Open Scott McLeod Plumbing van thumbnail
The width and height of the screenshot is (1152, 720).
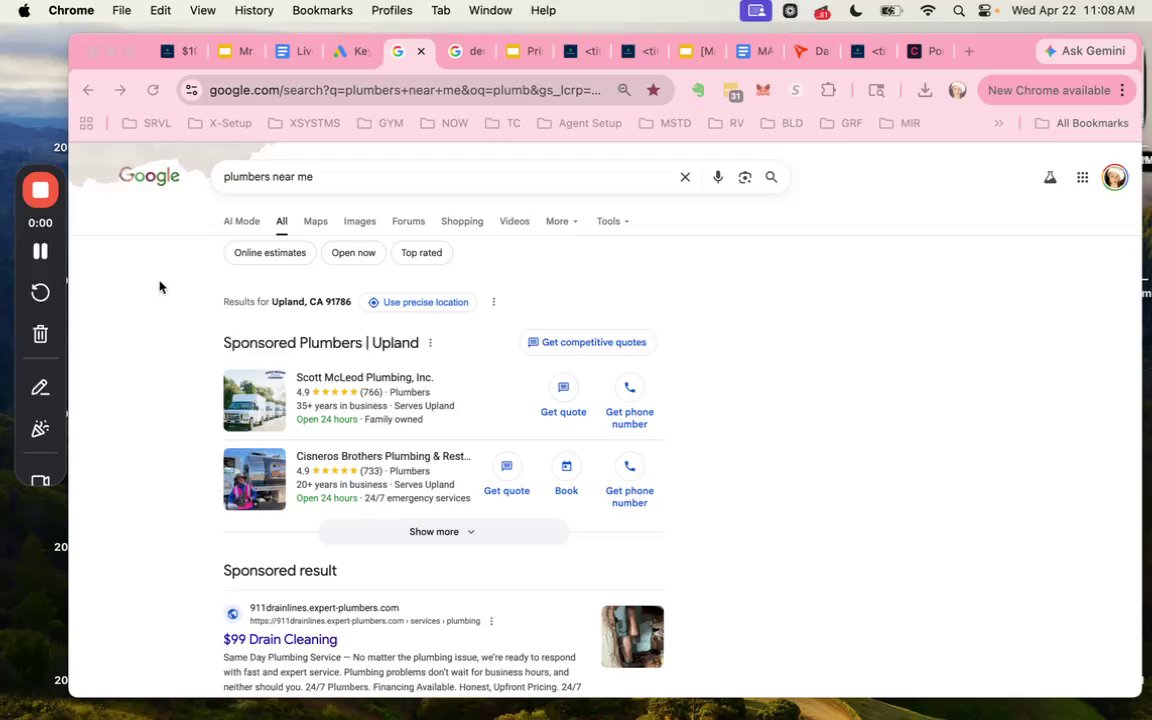pos(254,400)
